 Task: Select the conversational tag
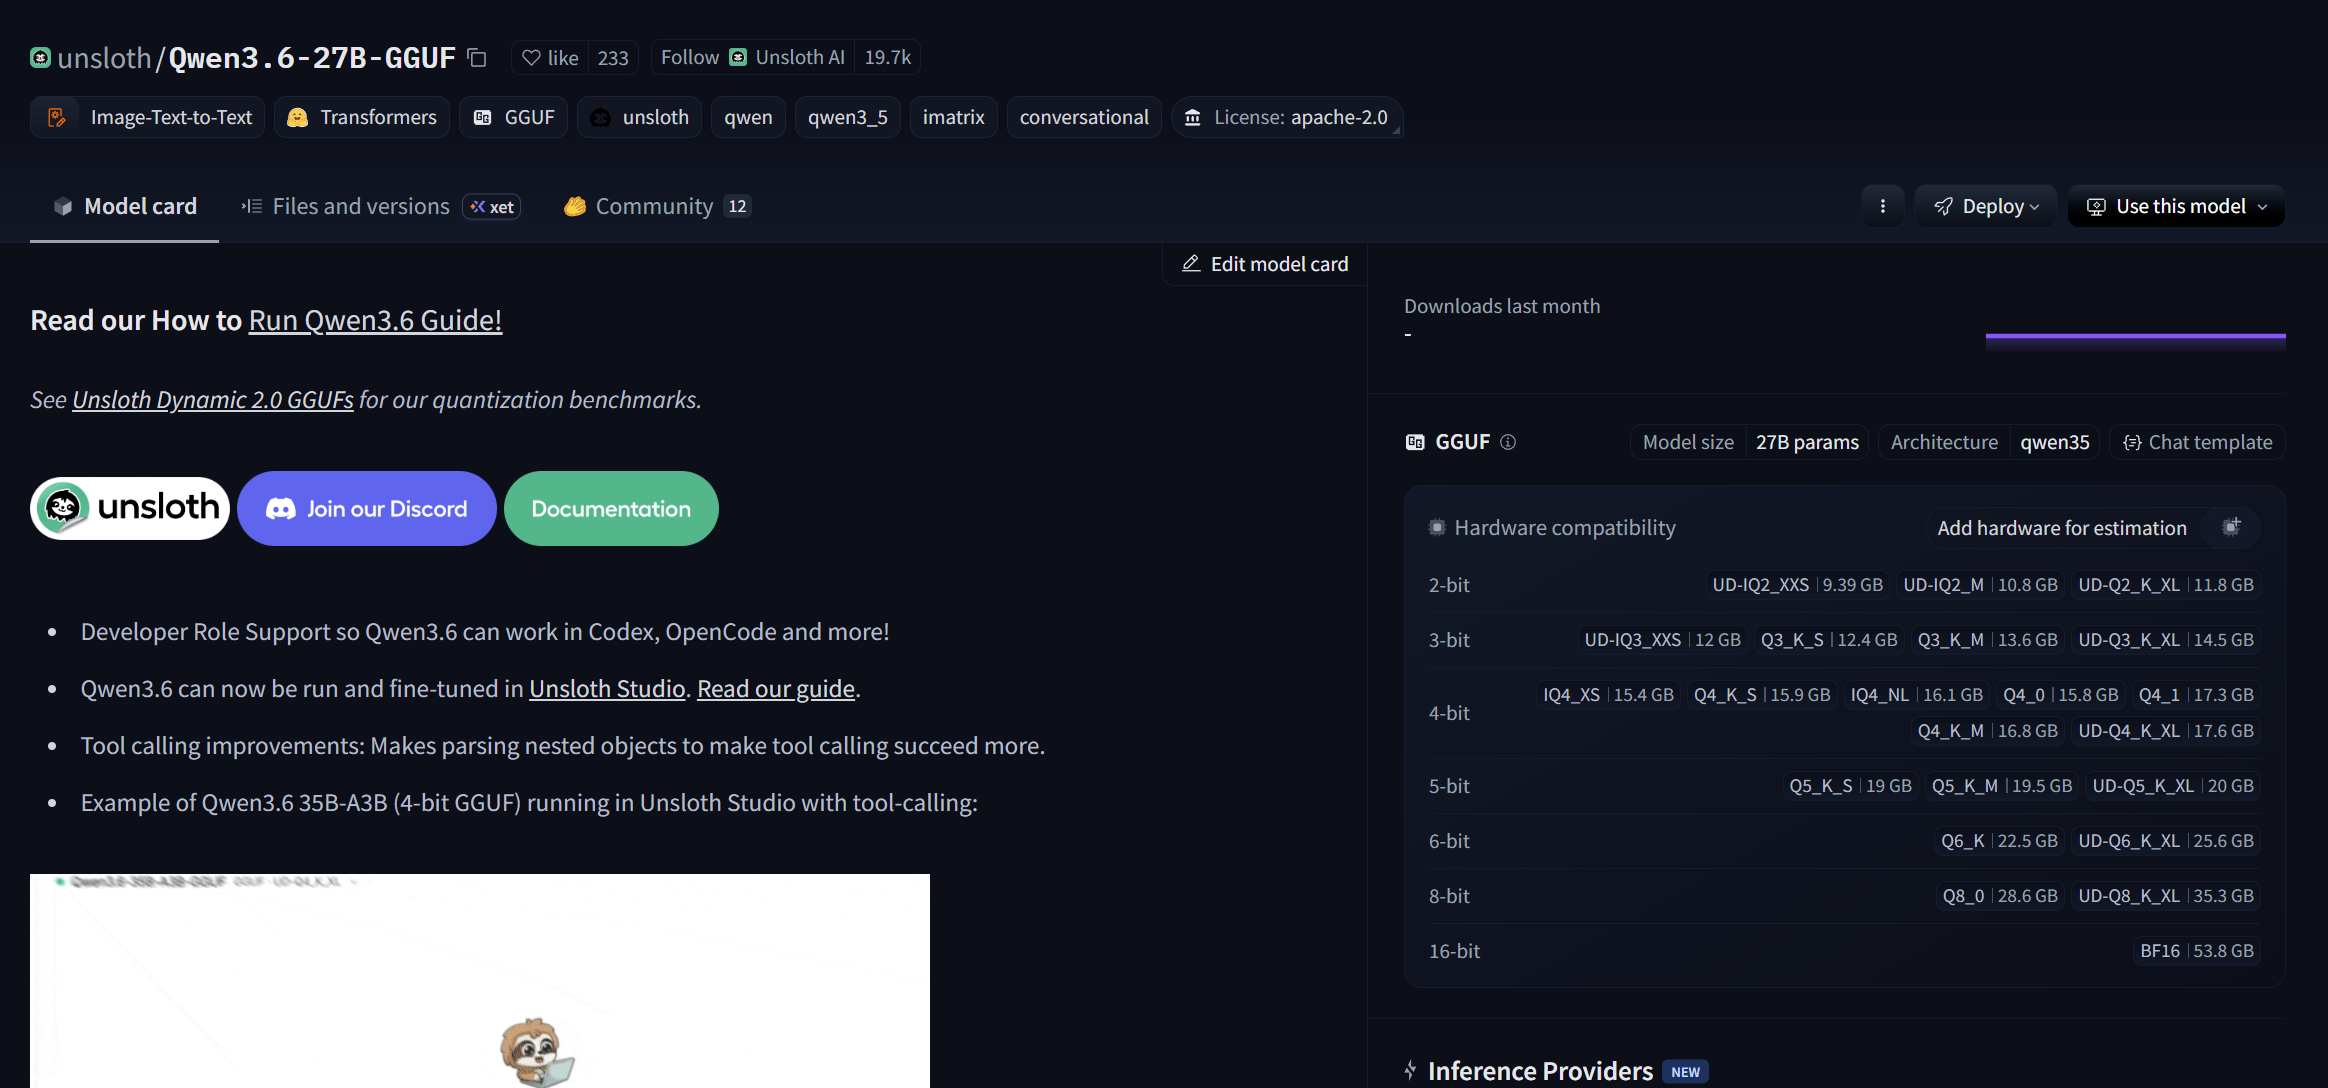(1084, 117)
